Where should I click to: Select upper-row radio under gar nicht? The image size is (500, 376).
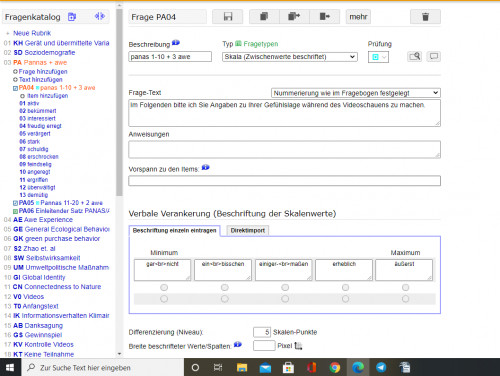click(164, 287)
